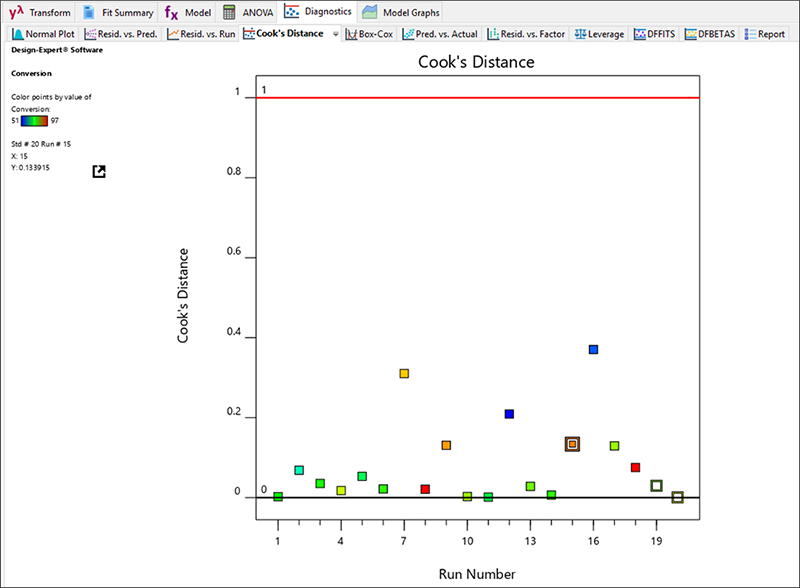Open the Transform tab
This screenshot has height=588, width=800.
point(40,12)
